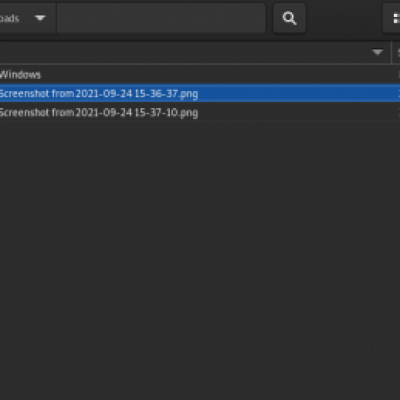Click dark toolbar gap right of the search button

344,18
